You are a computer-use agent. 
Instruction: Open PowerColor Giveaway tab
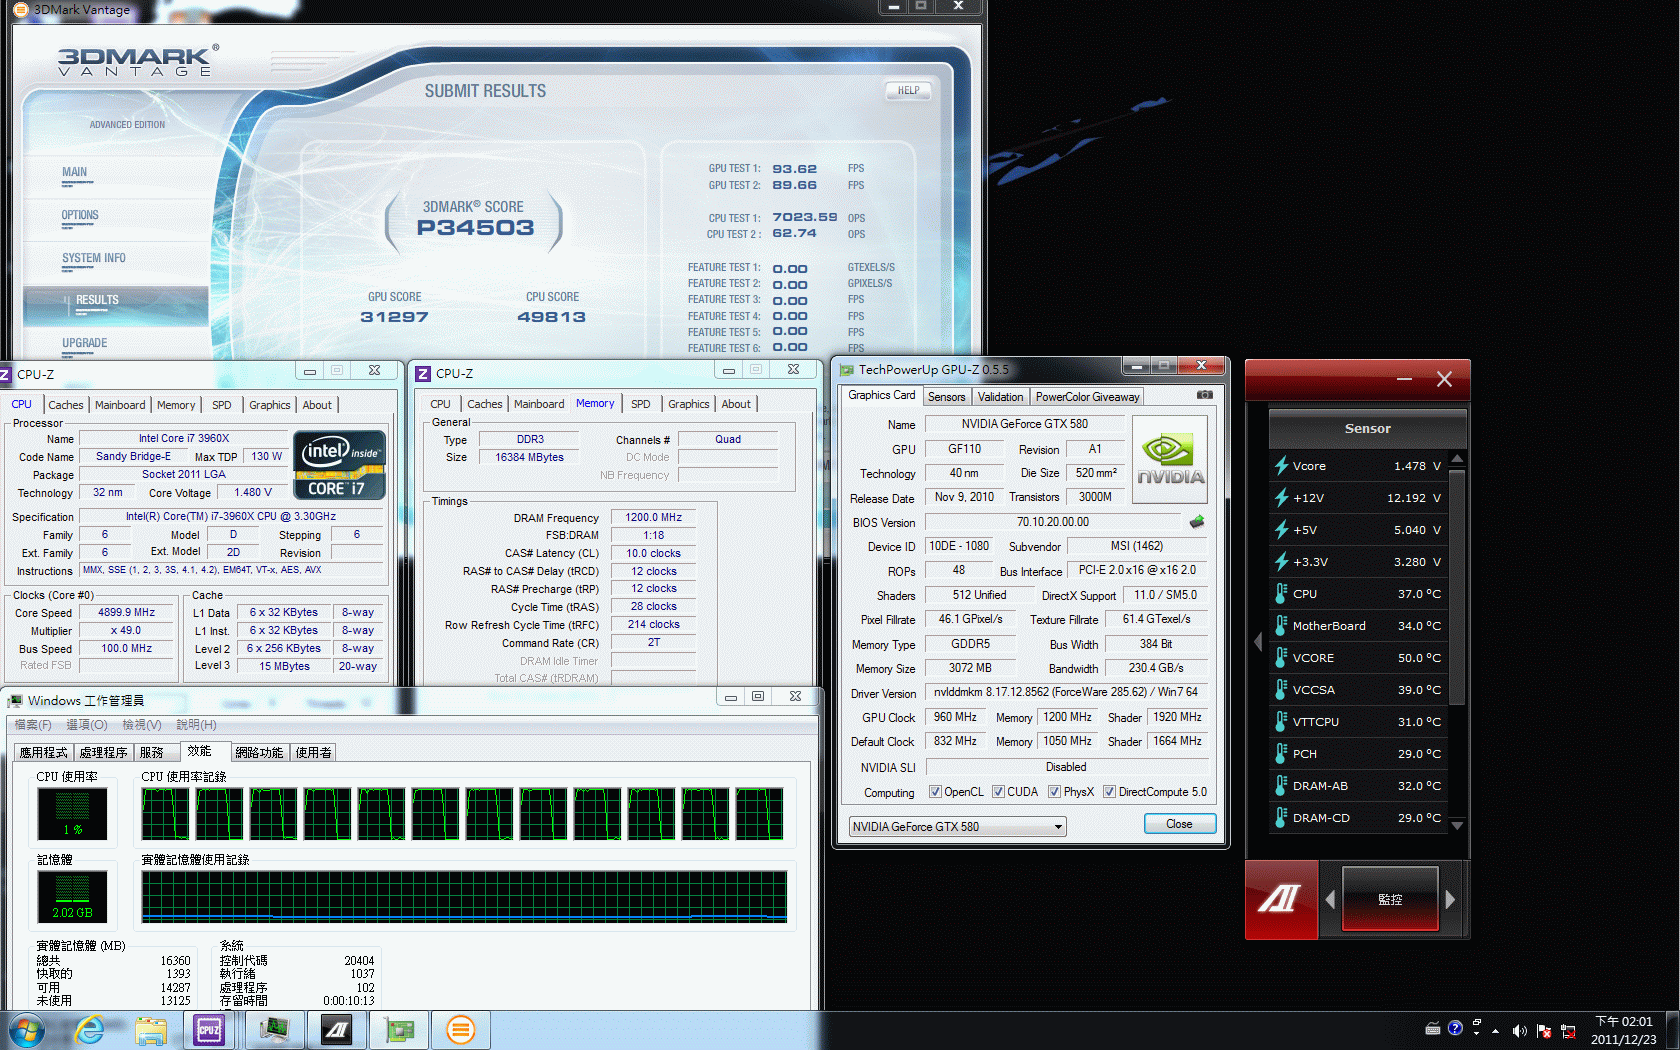click(x=1087, y=397)
